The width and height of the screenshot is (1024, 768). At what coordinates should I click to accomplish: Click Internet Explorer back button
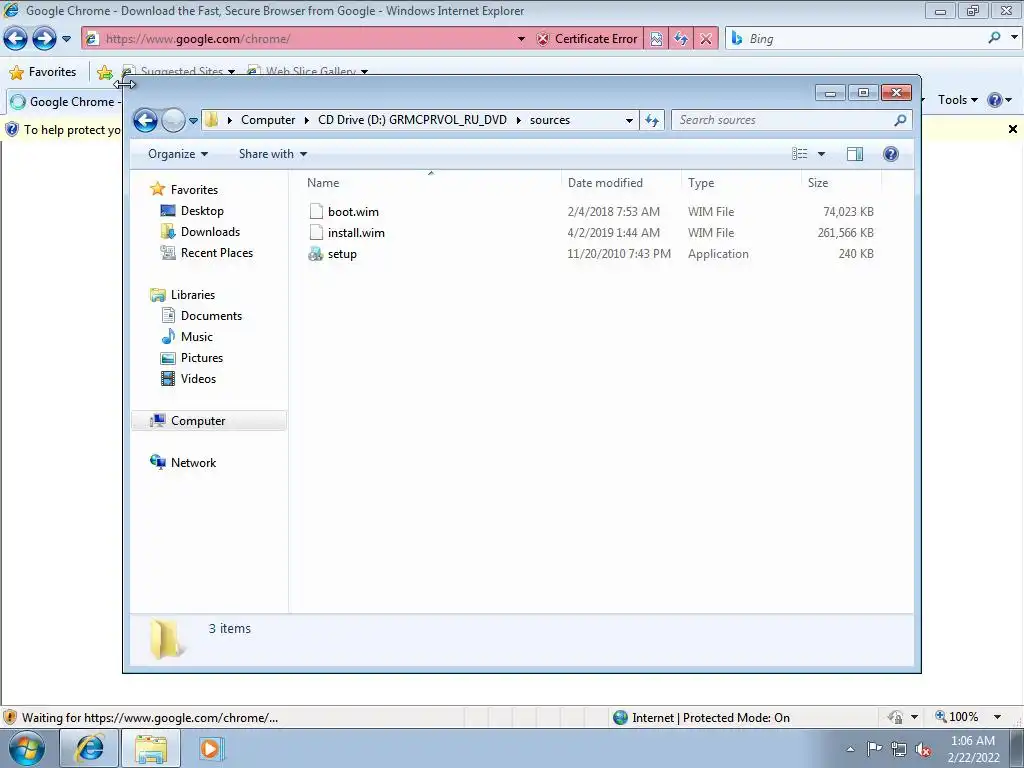coord(16,39)
